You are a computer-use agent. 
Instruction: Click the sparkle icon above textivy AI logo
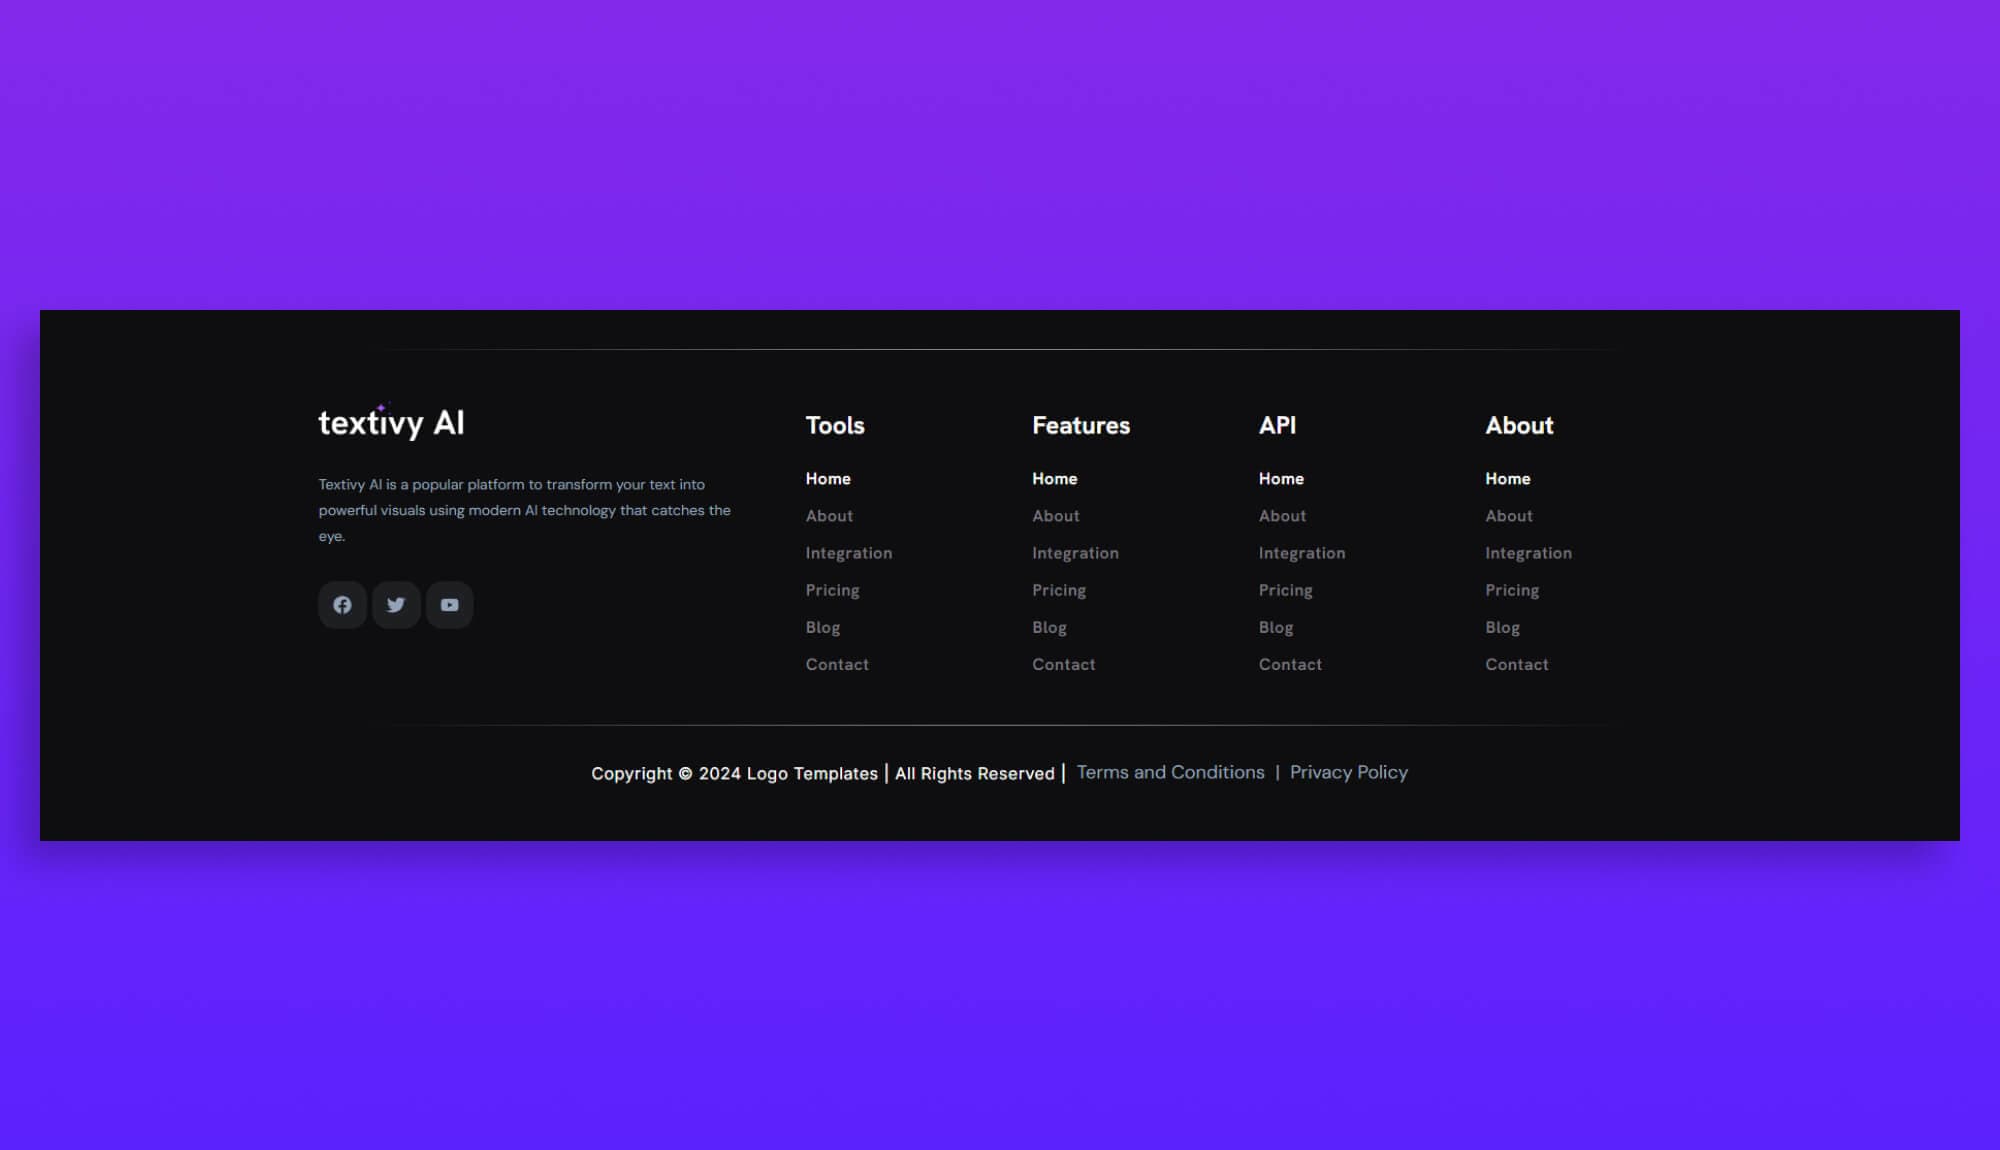(383, 407)
